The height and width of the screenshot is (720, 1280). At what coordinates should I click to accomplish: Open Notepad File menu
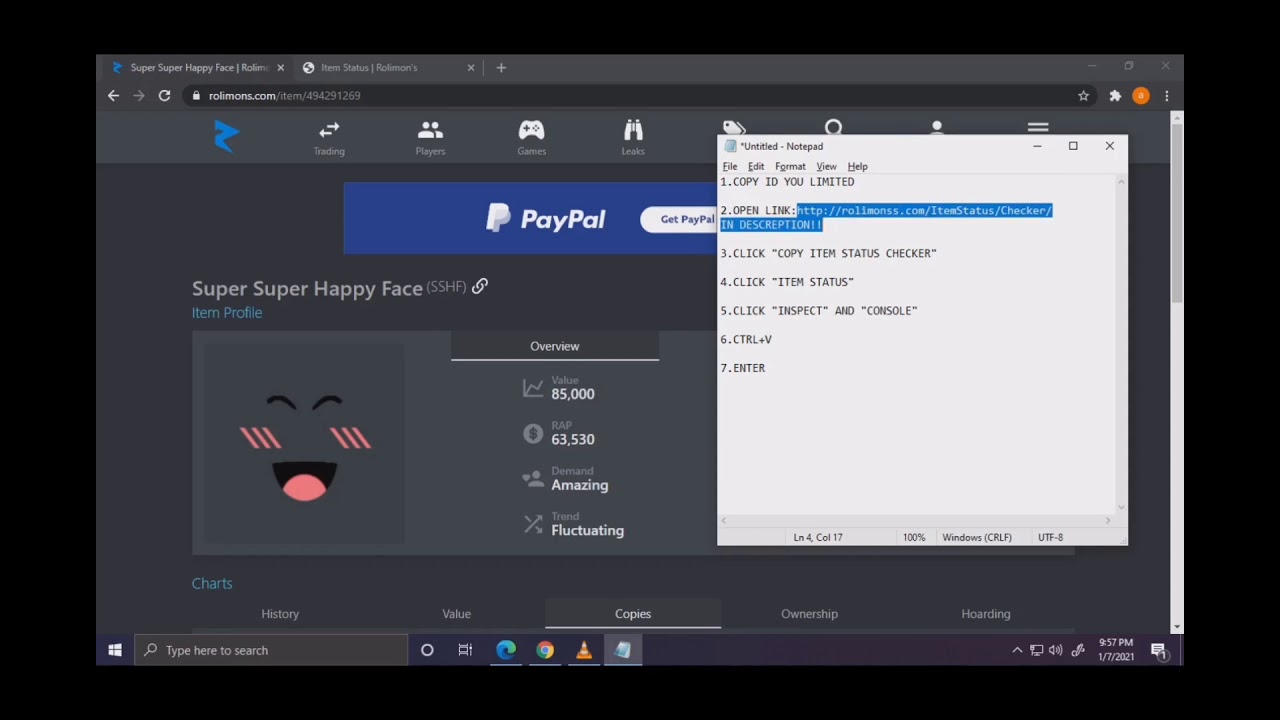pos(730,166)
